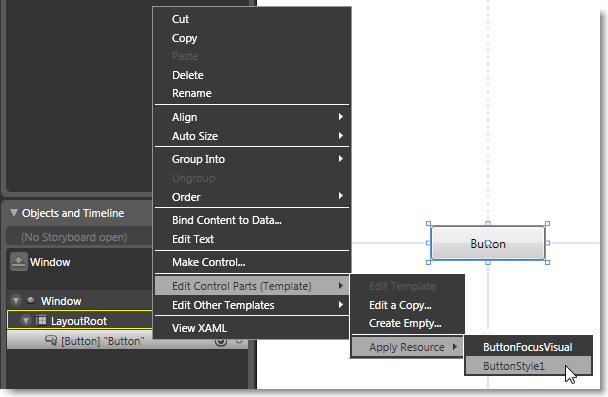Toggle visibility eye of the Button row

221,341
